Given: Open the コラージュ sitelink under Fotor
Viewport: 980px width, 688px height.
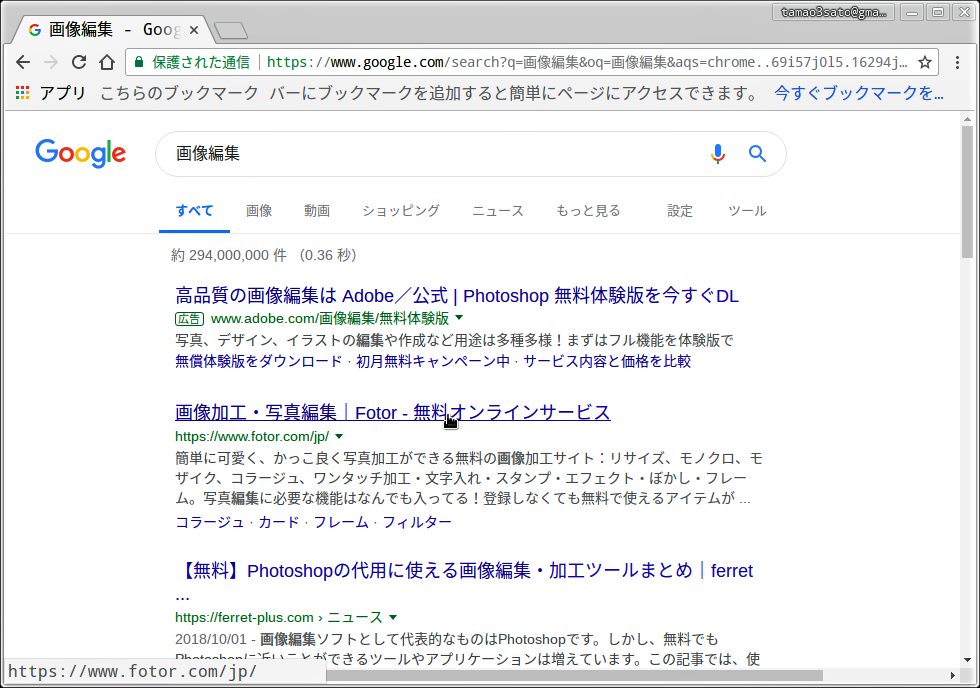Looking at the screenshot, I should coord(209,522).
